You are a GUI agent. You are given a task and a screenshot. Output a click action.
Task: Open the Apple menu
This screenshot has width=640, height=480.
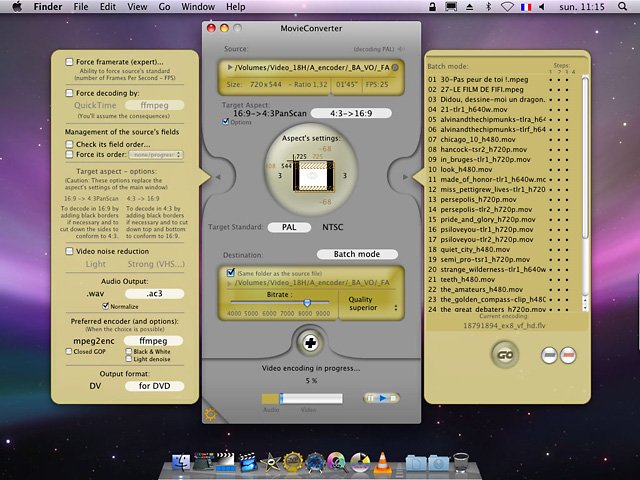(x=17, y=7)
